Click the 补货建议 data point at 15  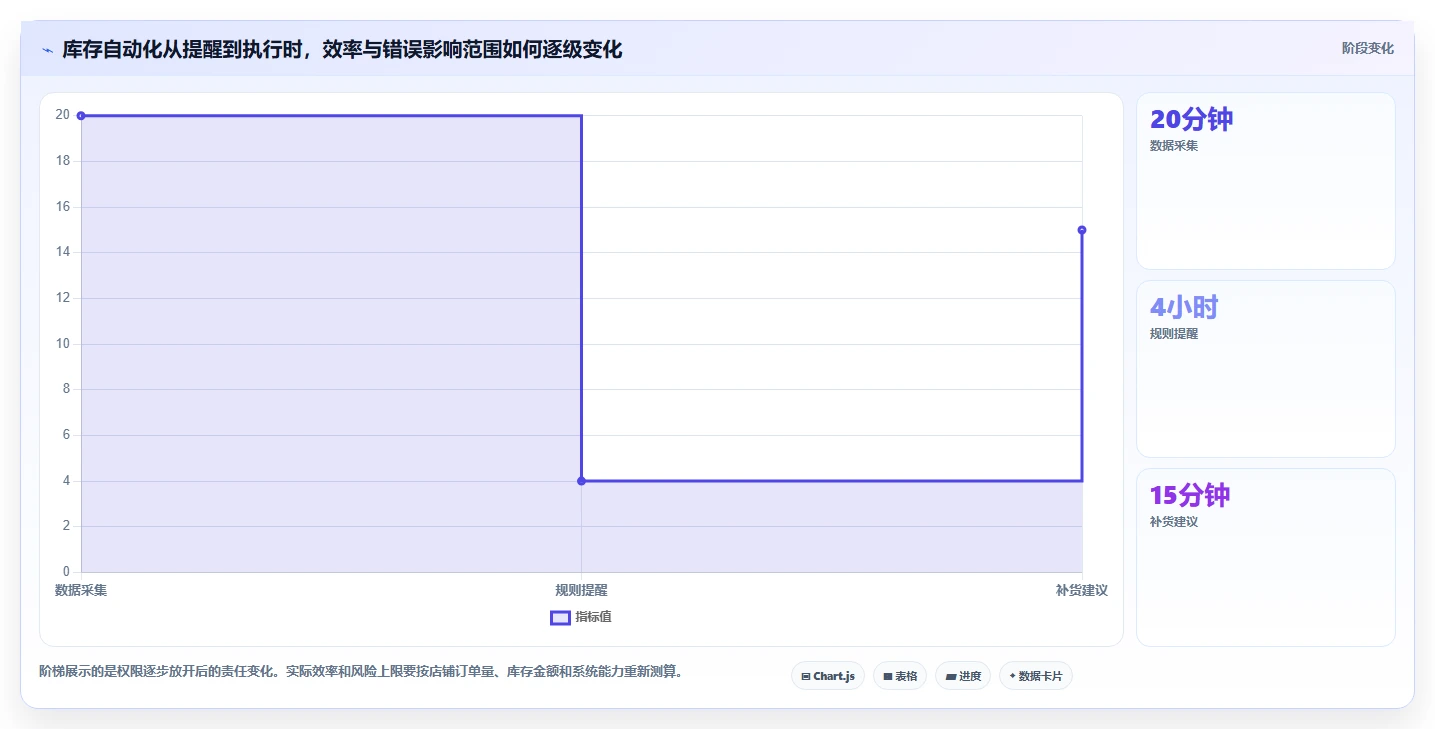tap(1082, 230)
